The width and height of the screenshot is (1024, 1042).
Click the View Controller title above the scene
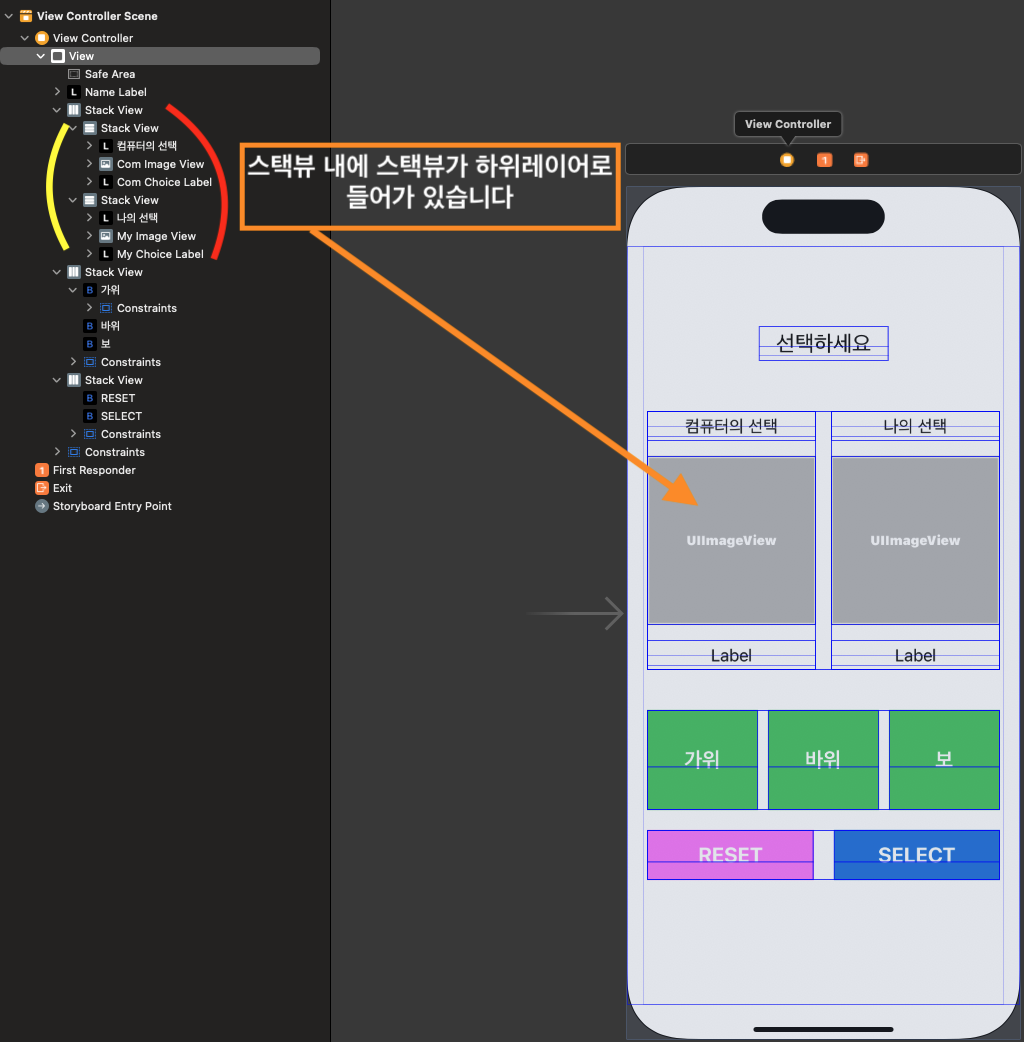[787, 124]
